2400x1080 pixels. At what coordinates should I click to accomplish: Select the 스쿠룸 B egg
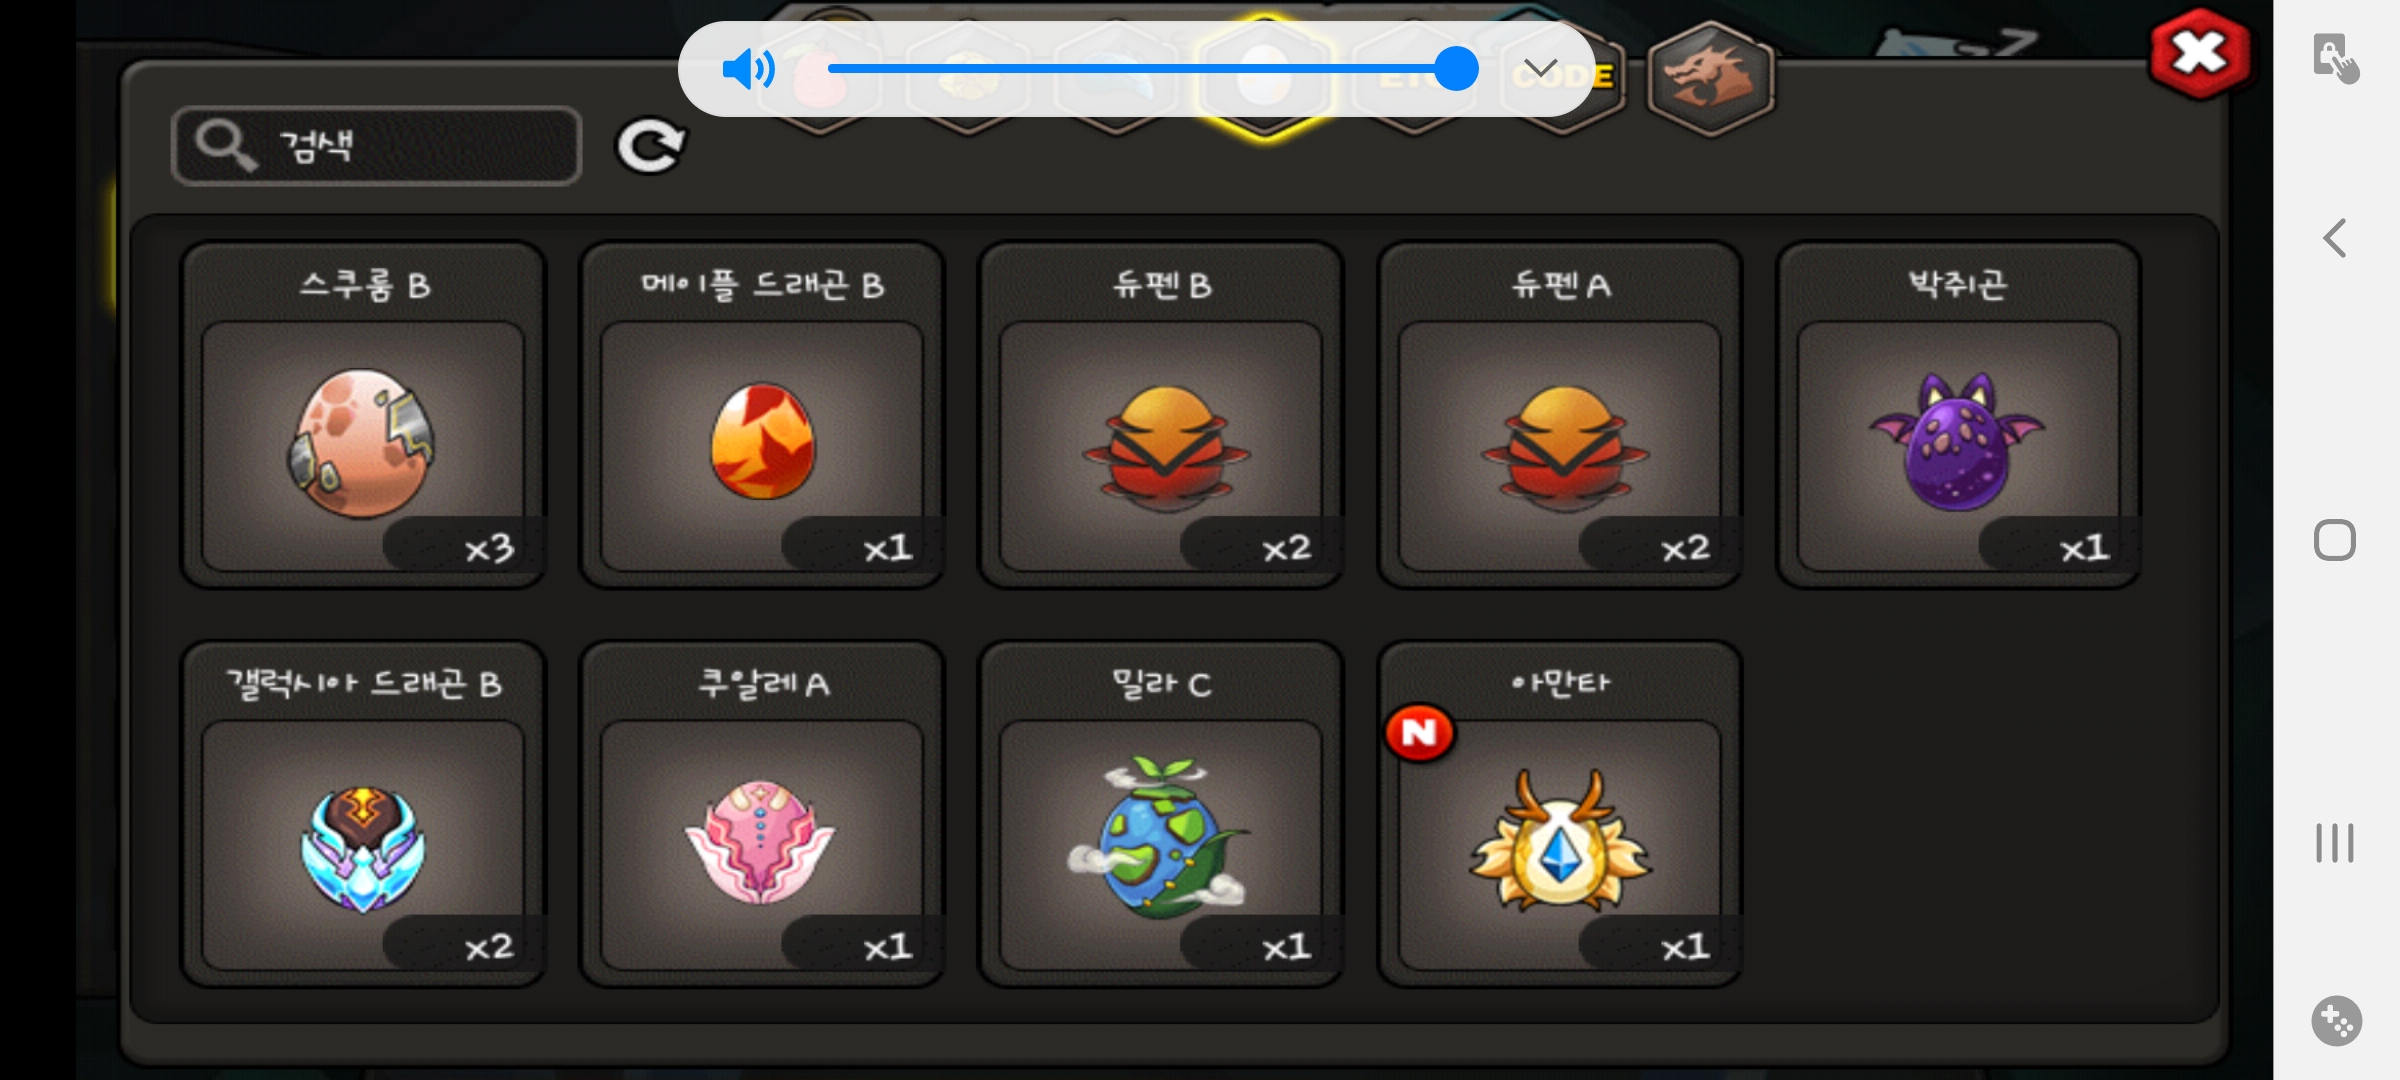pos(363,415)
